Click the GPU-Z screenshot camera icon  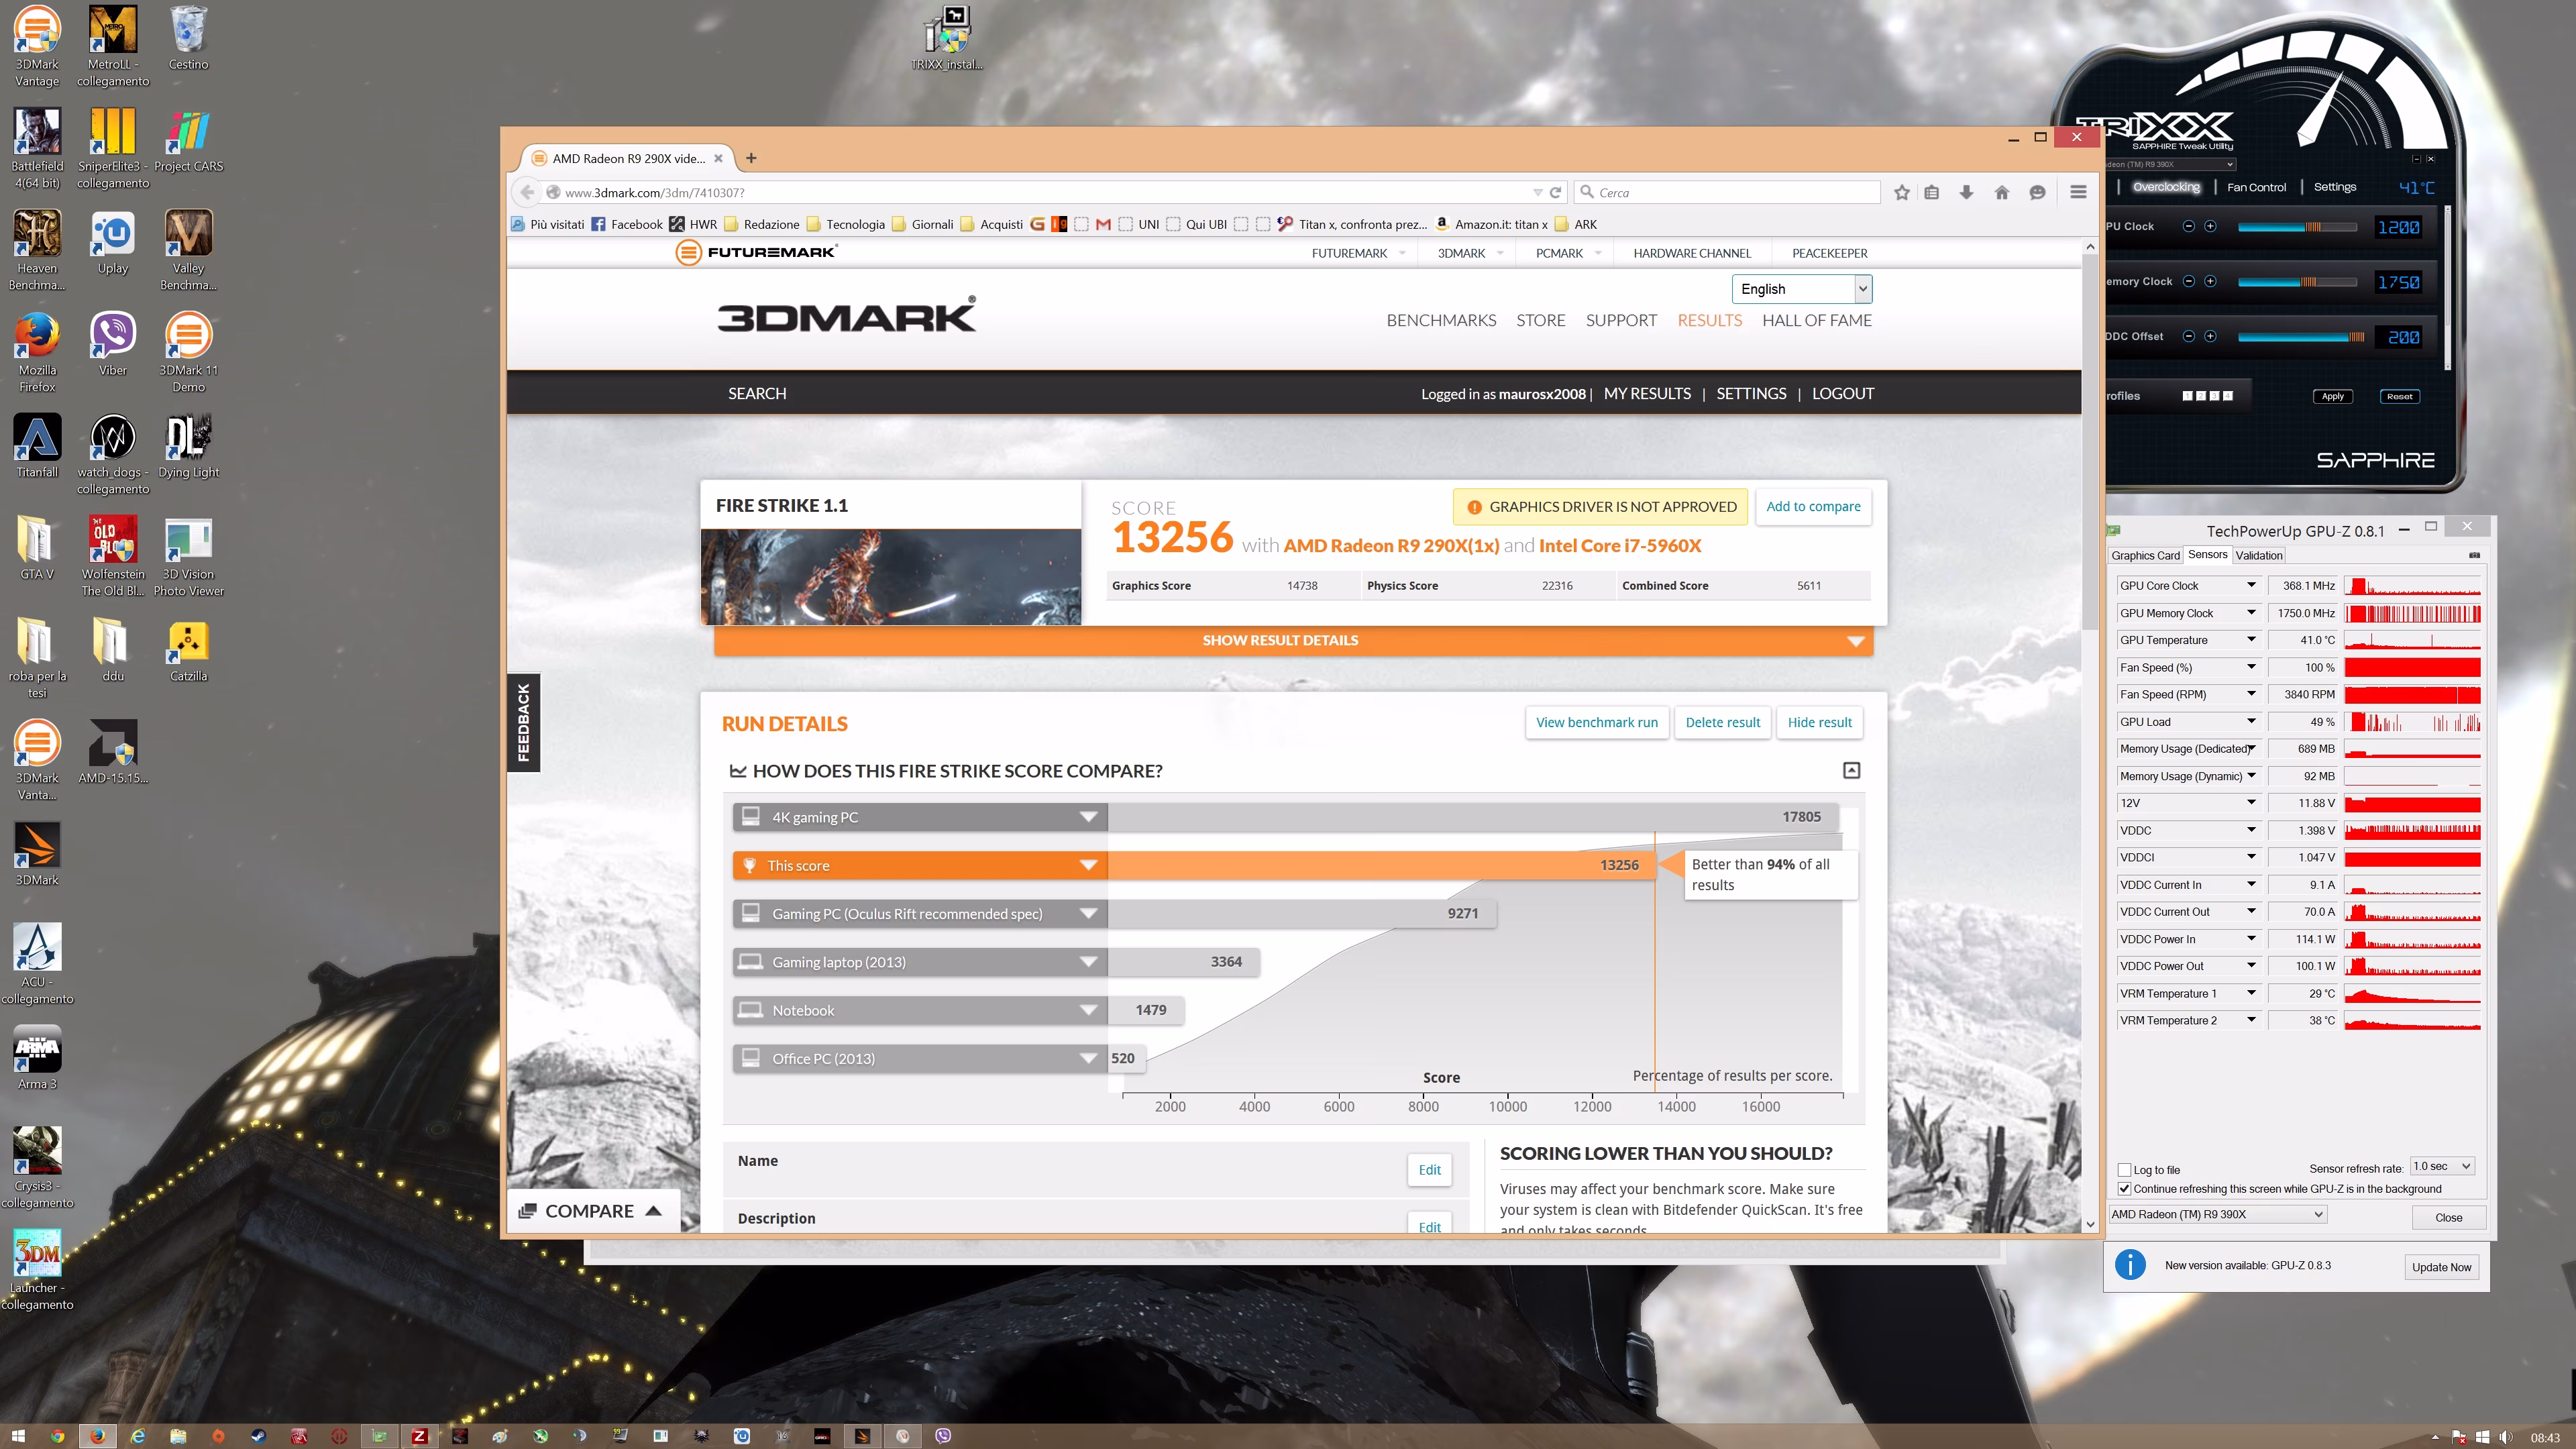tap(2474, 555)
